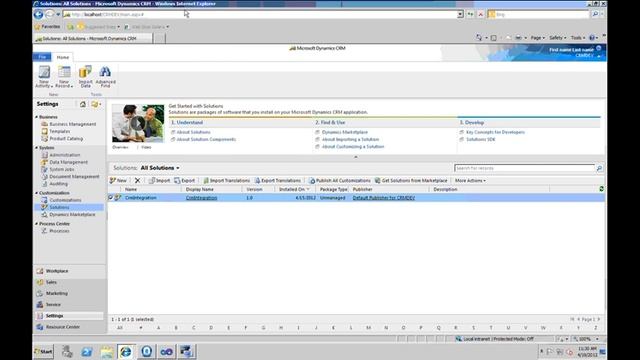This screenshot has height=360, width=640.
Task: Open the Solutions SDK link
Action: point(480,140)
